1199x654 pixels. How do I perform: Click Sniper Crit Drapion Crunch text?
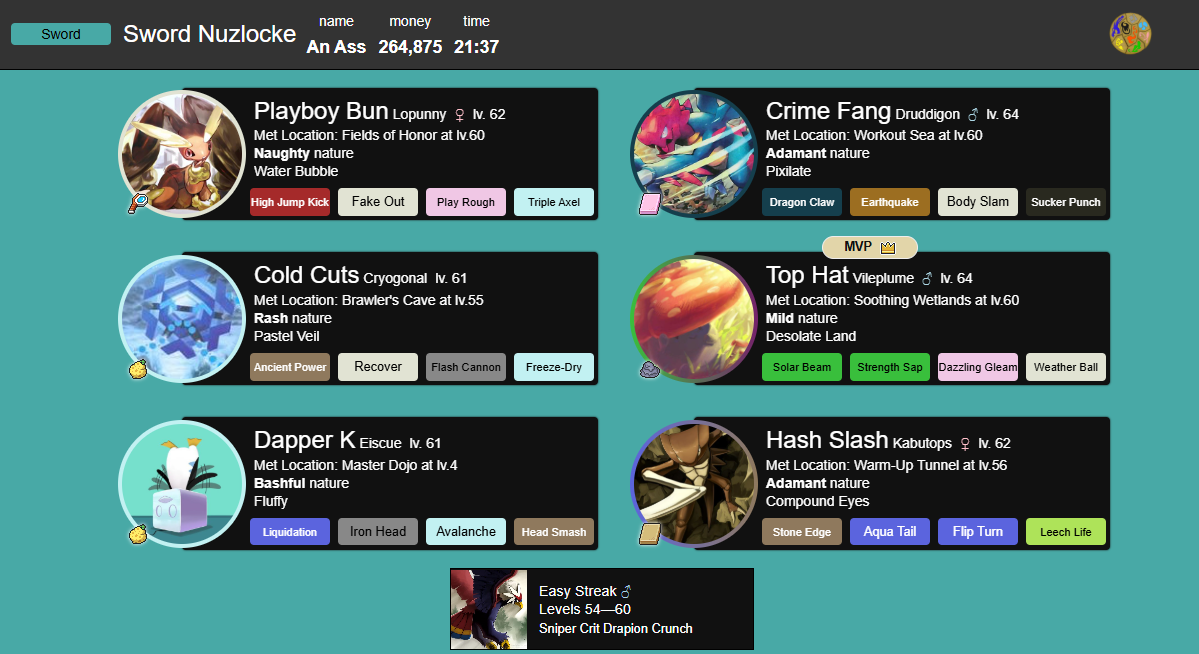point(616,629)
